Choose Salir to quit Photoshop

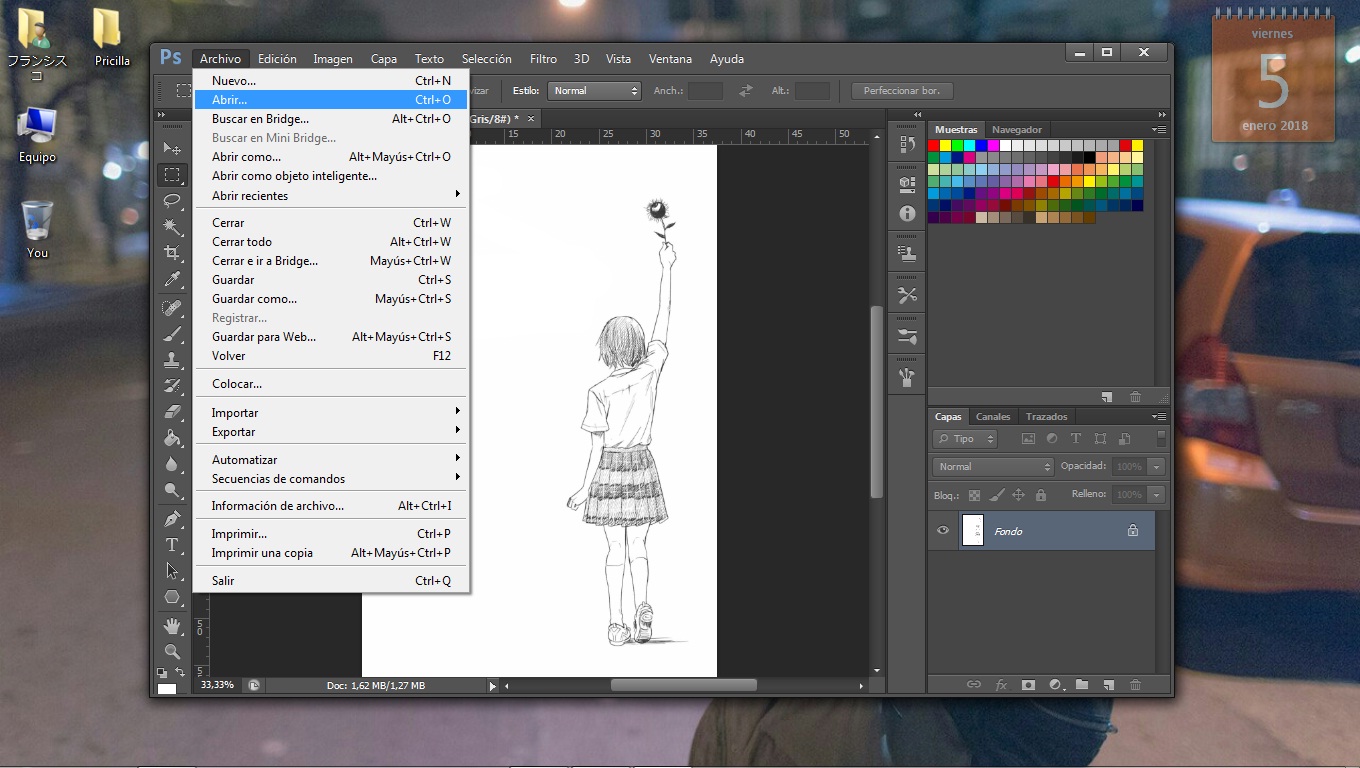tap(330, 581)
